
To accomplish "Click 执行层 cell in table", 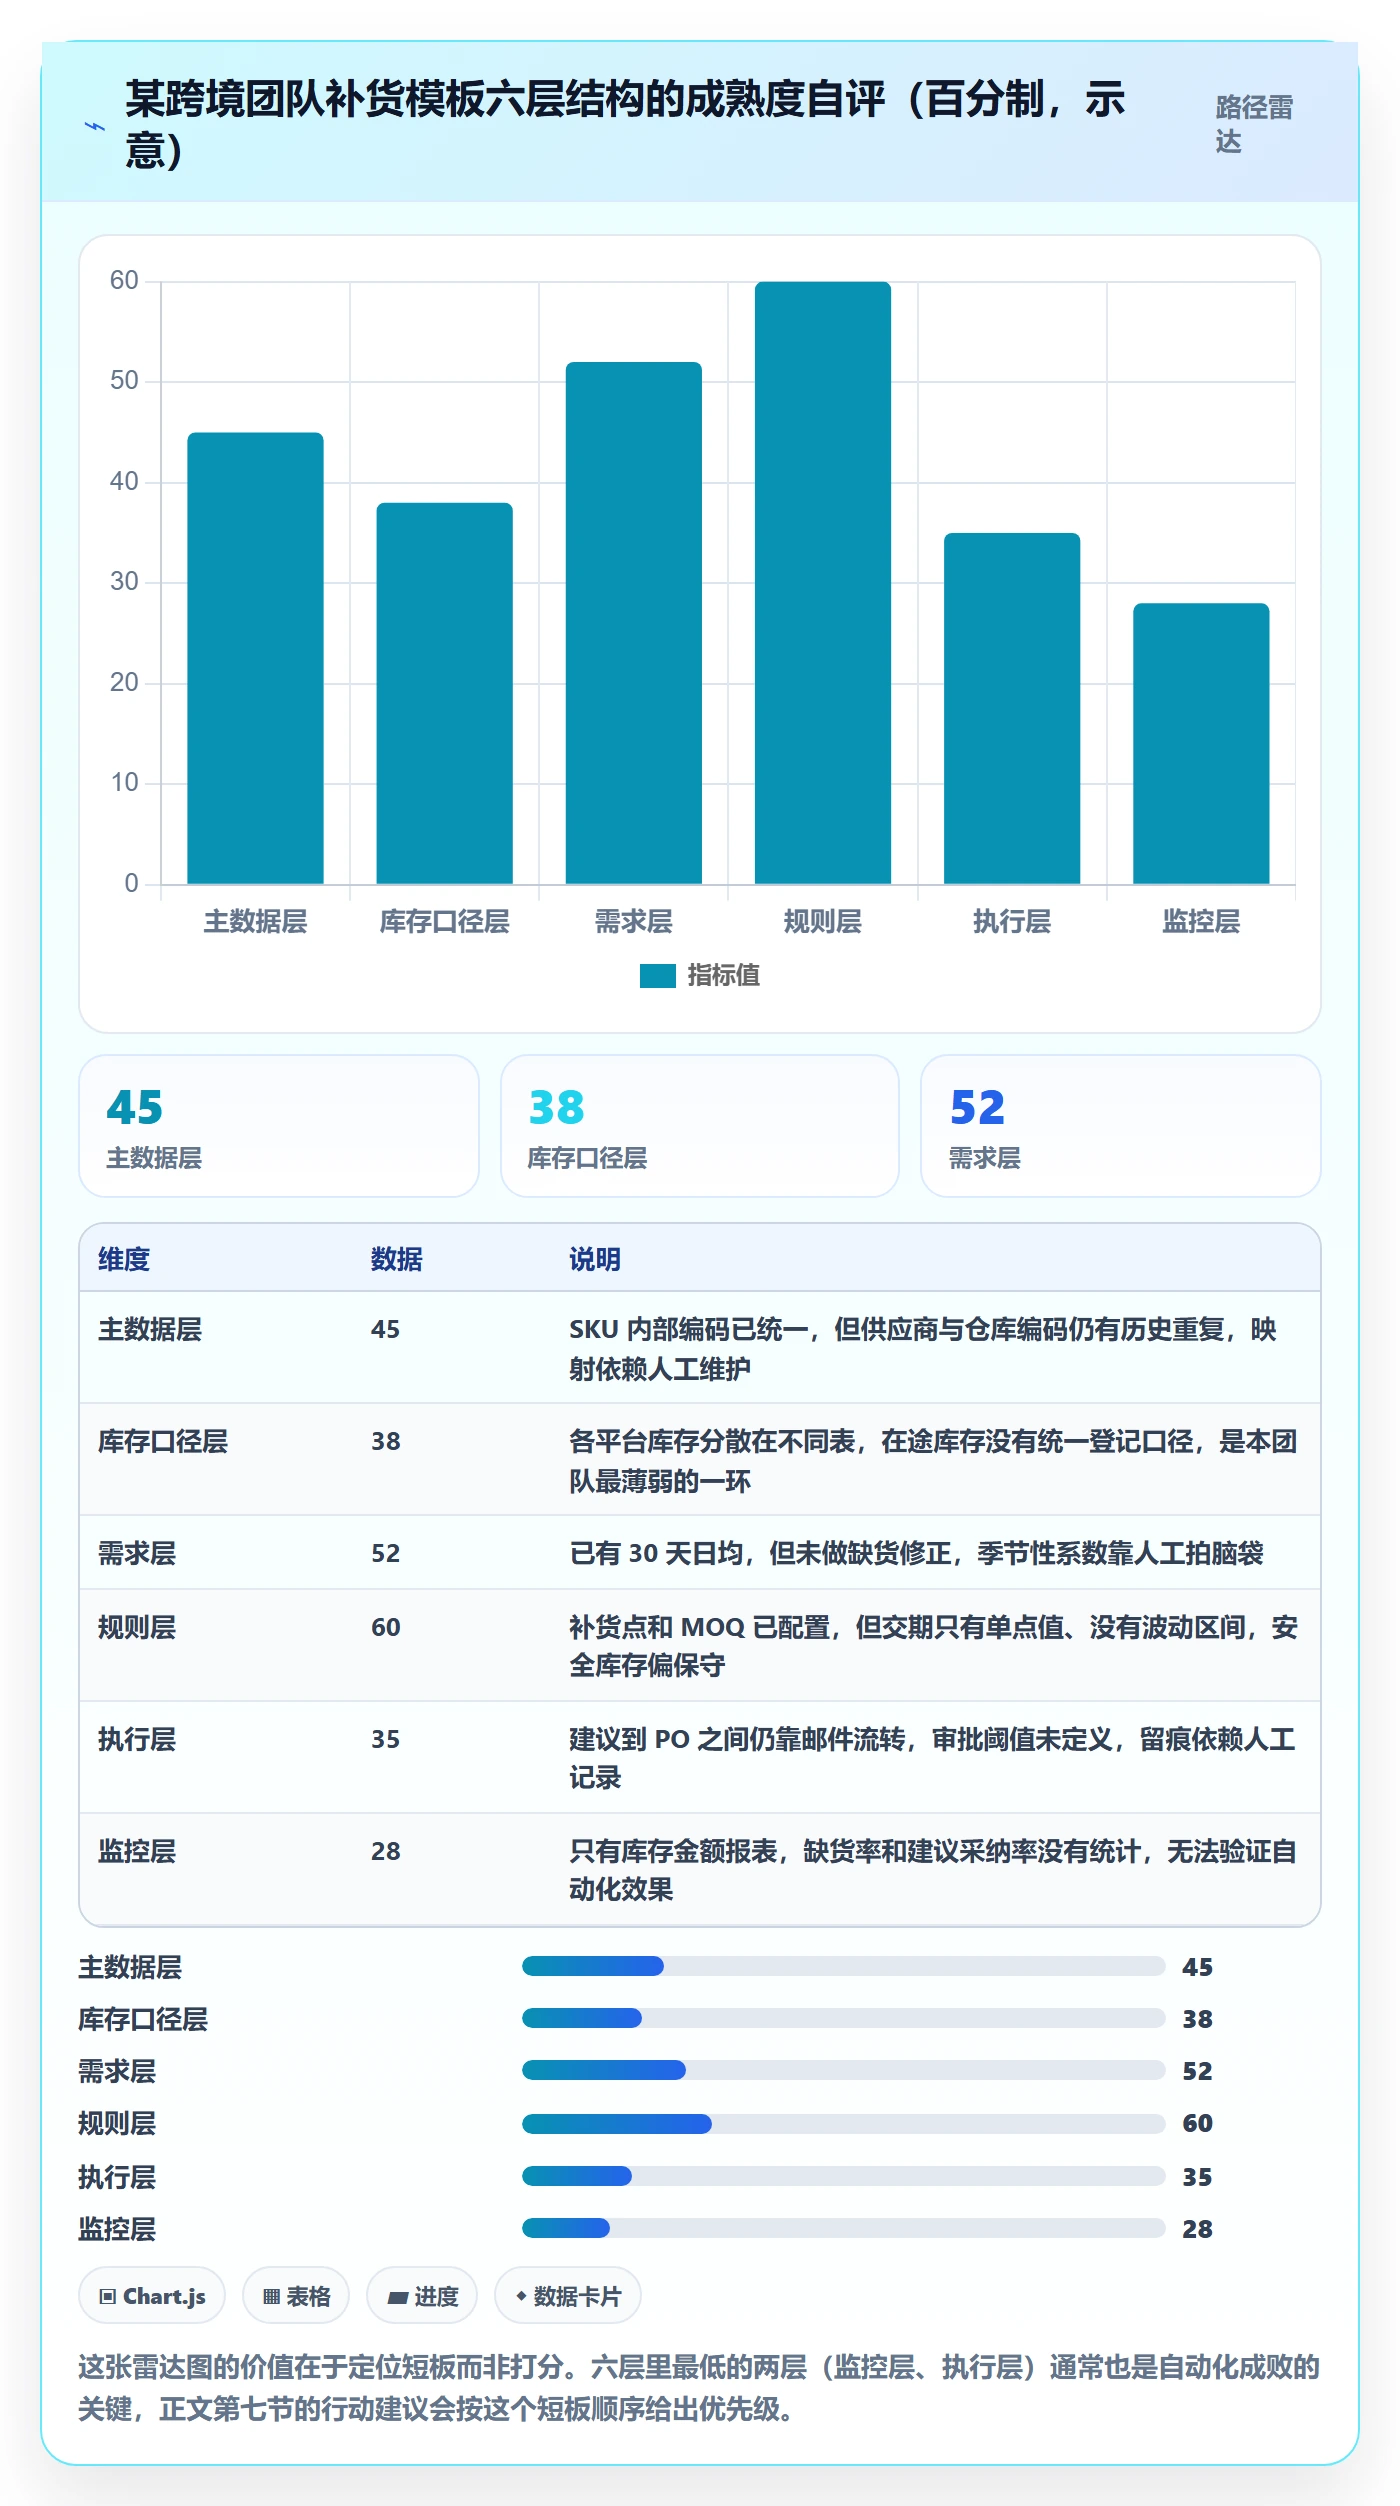I will click(137, 1739).
